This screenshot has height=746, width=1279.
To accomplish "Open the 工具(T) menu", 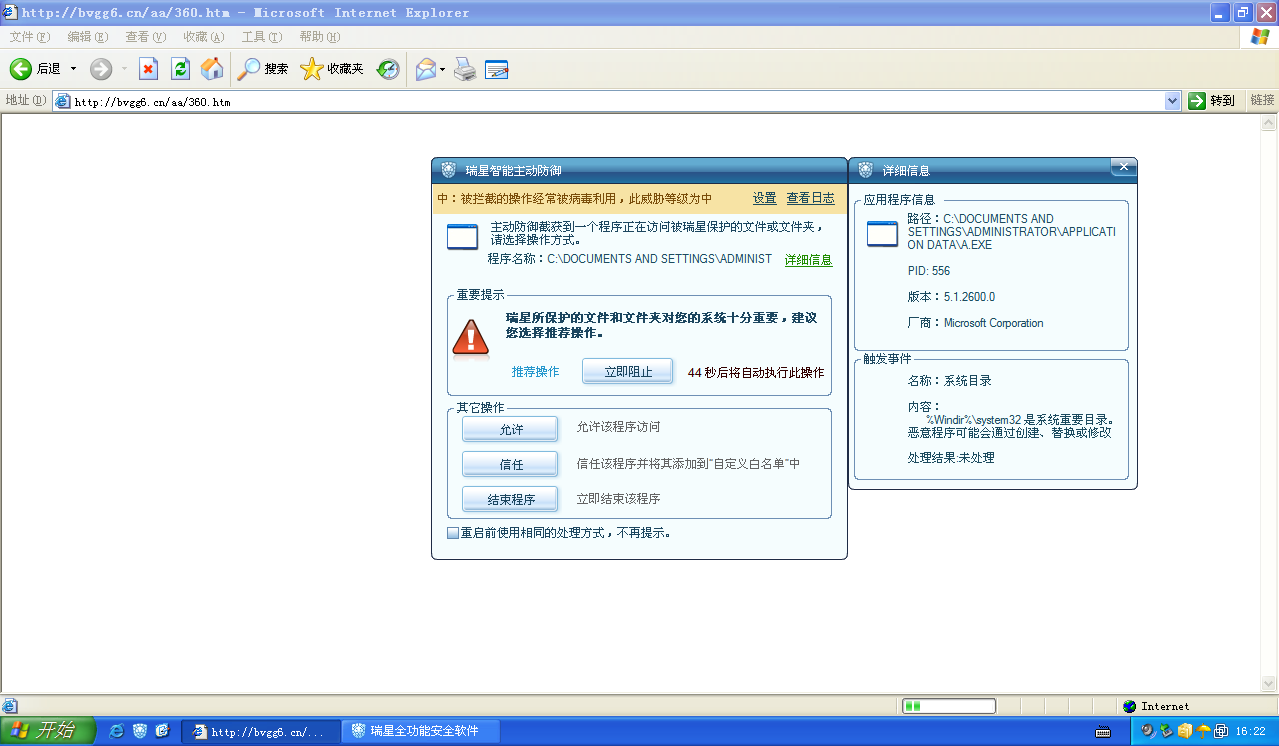I will click(262, 37).
